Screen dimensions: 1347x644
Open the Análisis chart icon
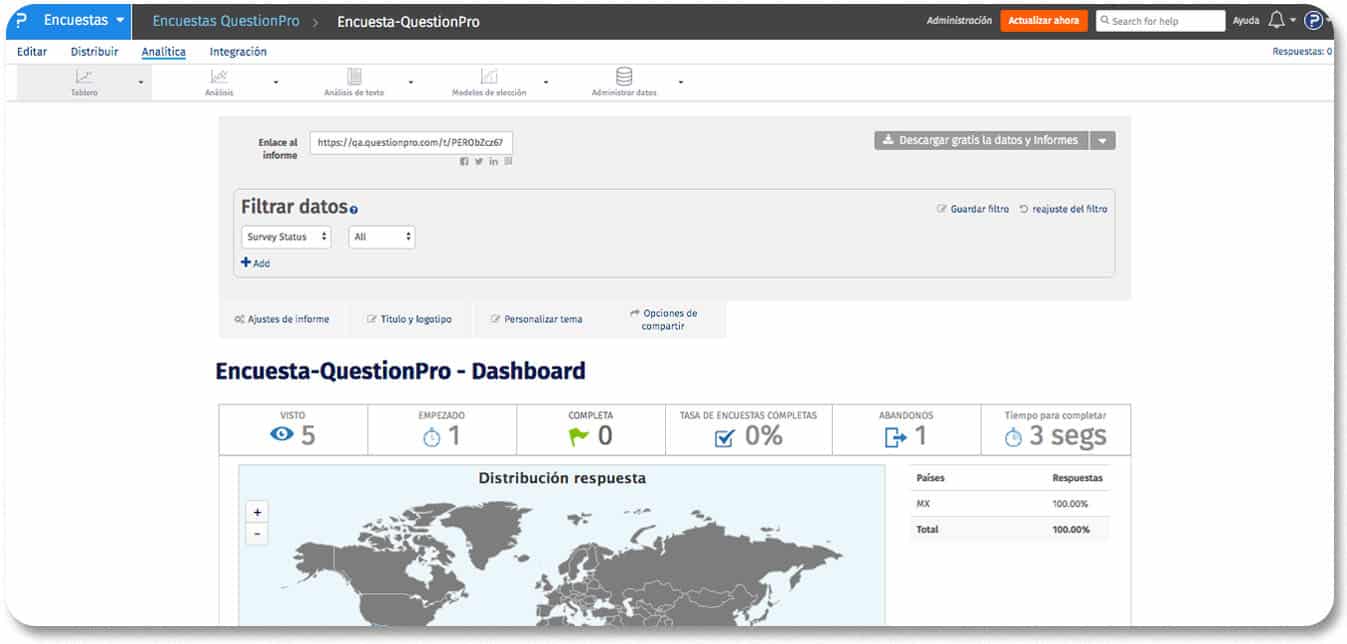click(x=218, y=76)
